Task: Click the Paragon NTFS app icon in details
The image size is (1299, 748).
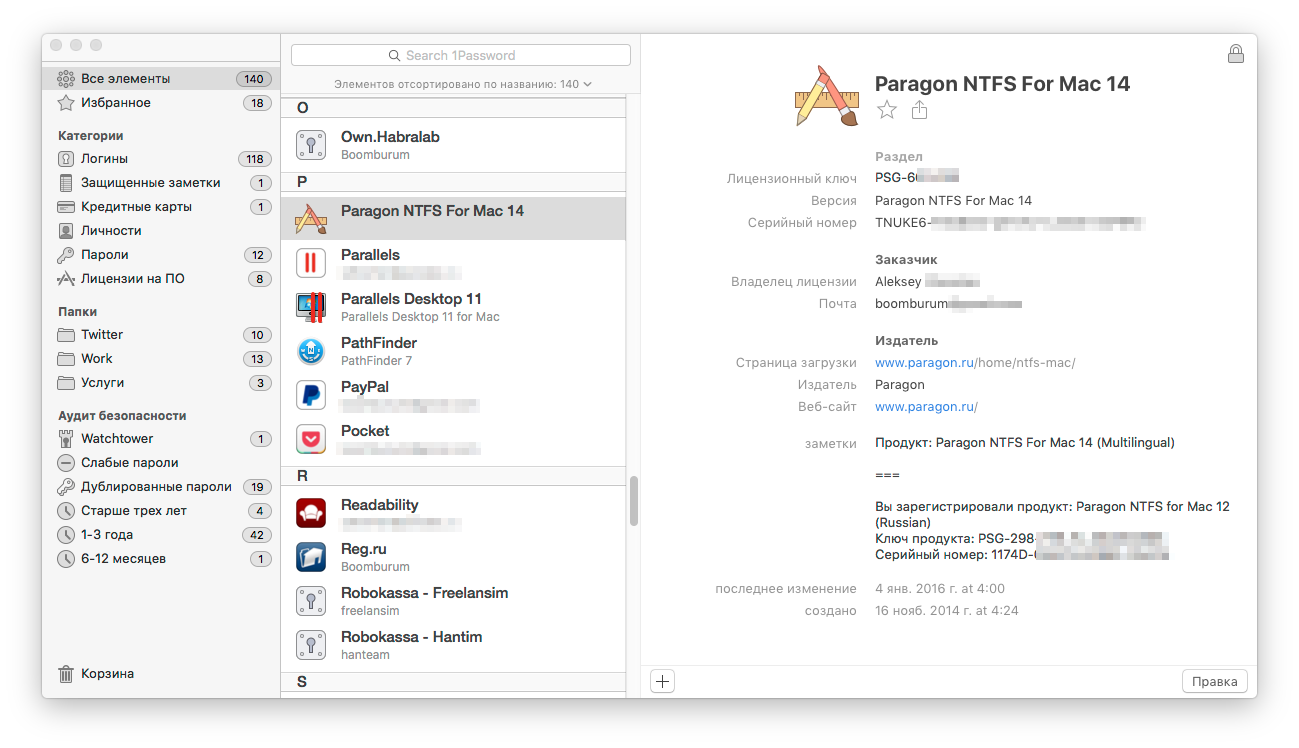Action: coord(827,96)
